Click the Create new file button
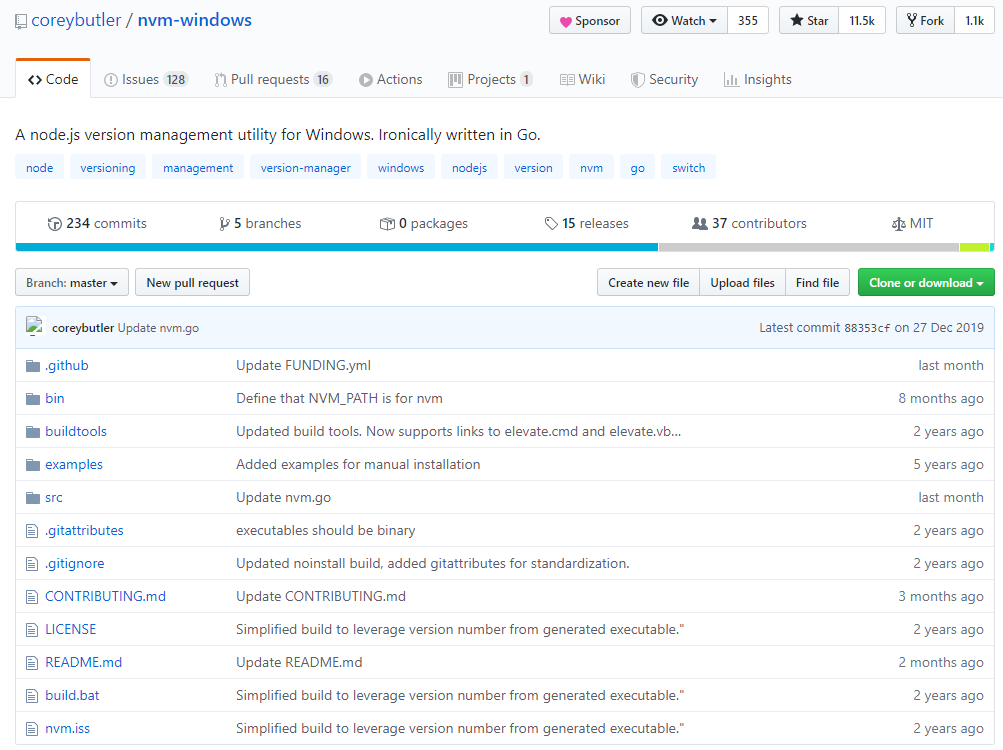Viewport: 1003px width, 750px height. pos(649,283)
